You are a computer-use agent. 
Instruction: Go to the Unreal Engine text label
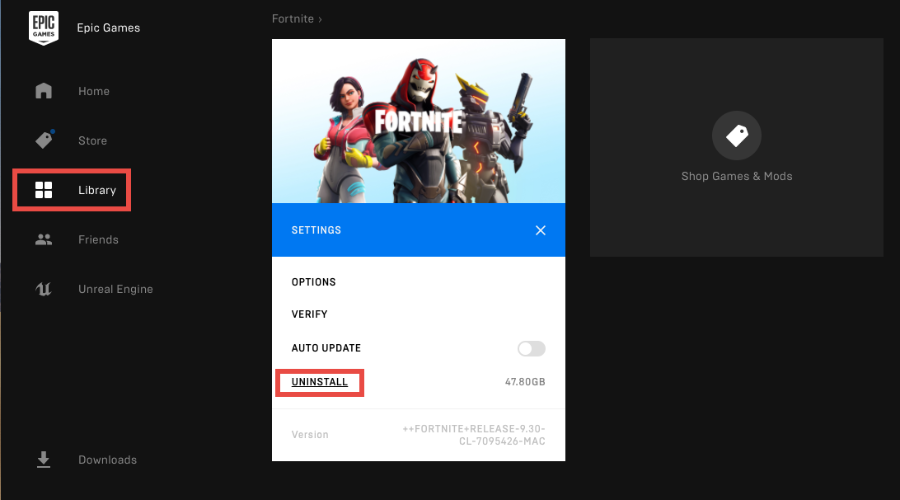pos(115,289)
